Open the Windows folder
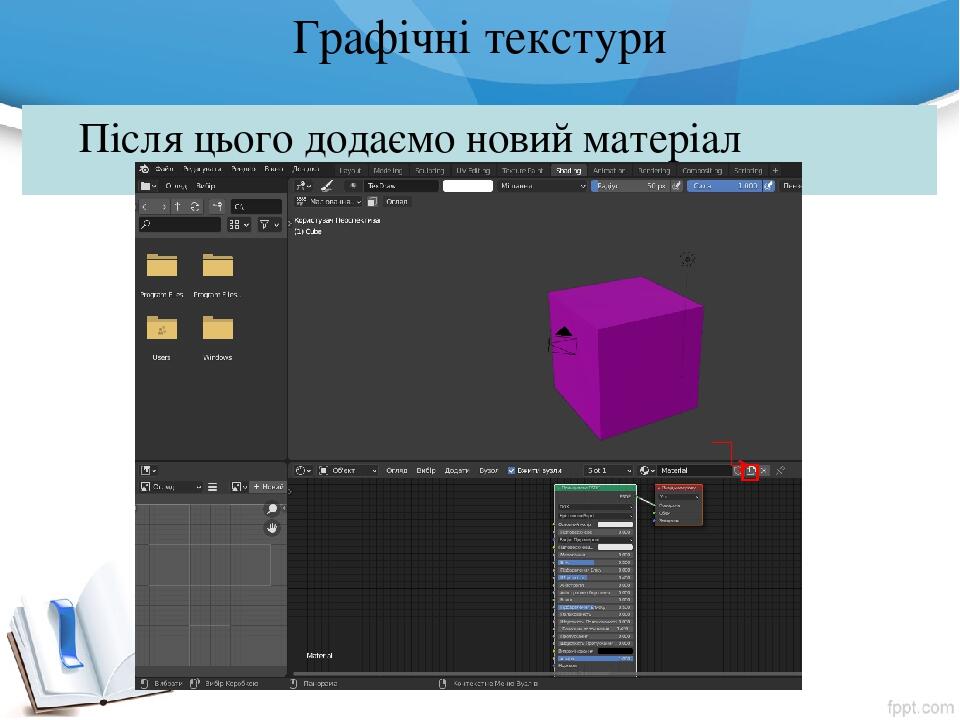This screenshot has width=960, height=720. (x=217, y=337)
